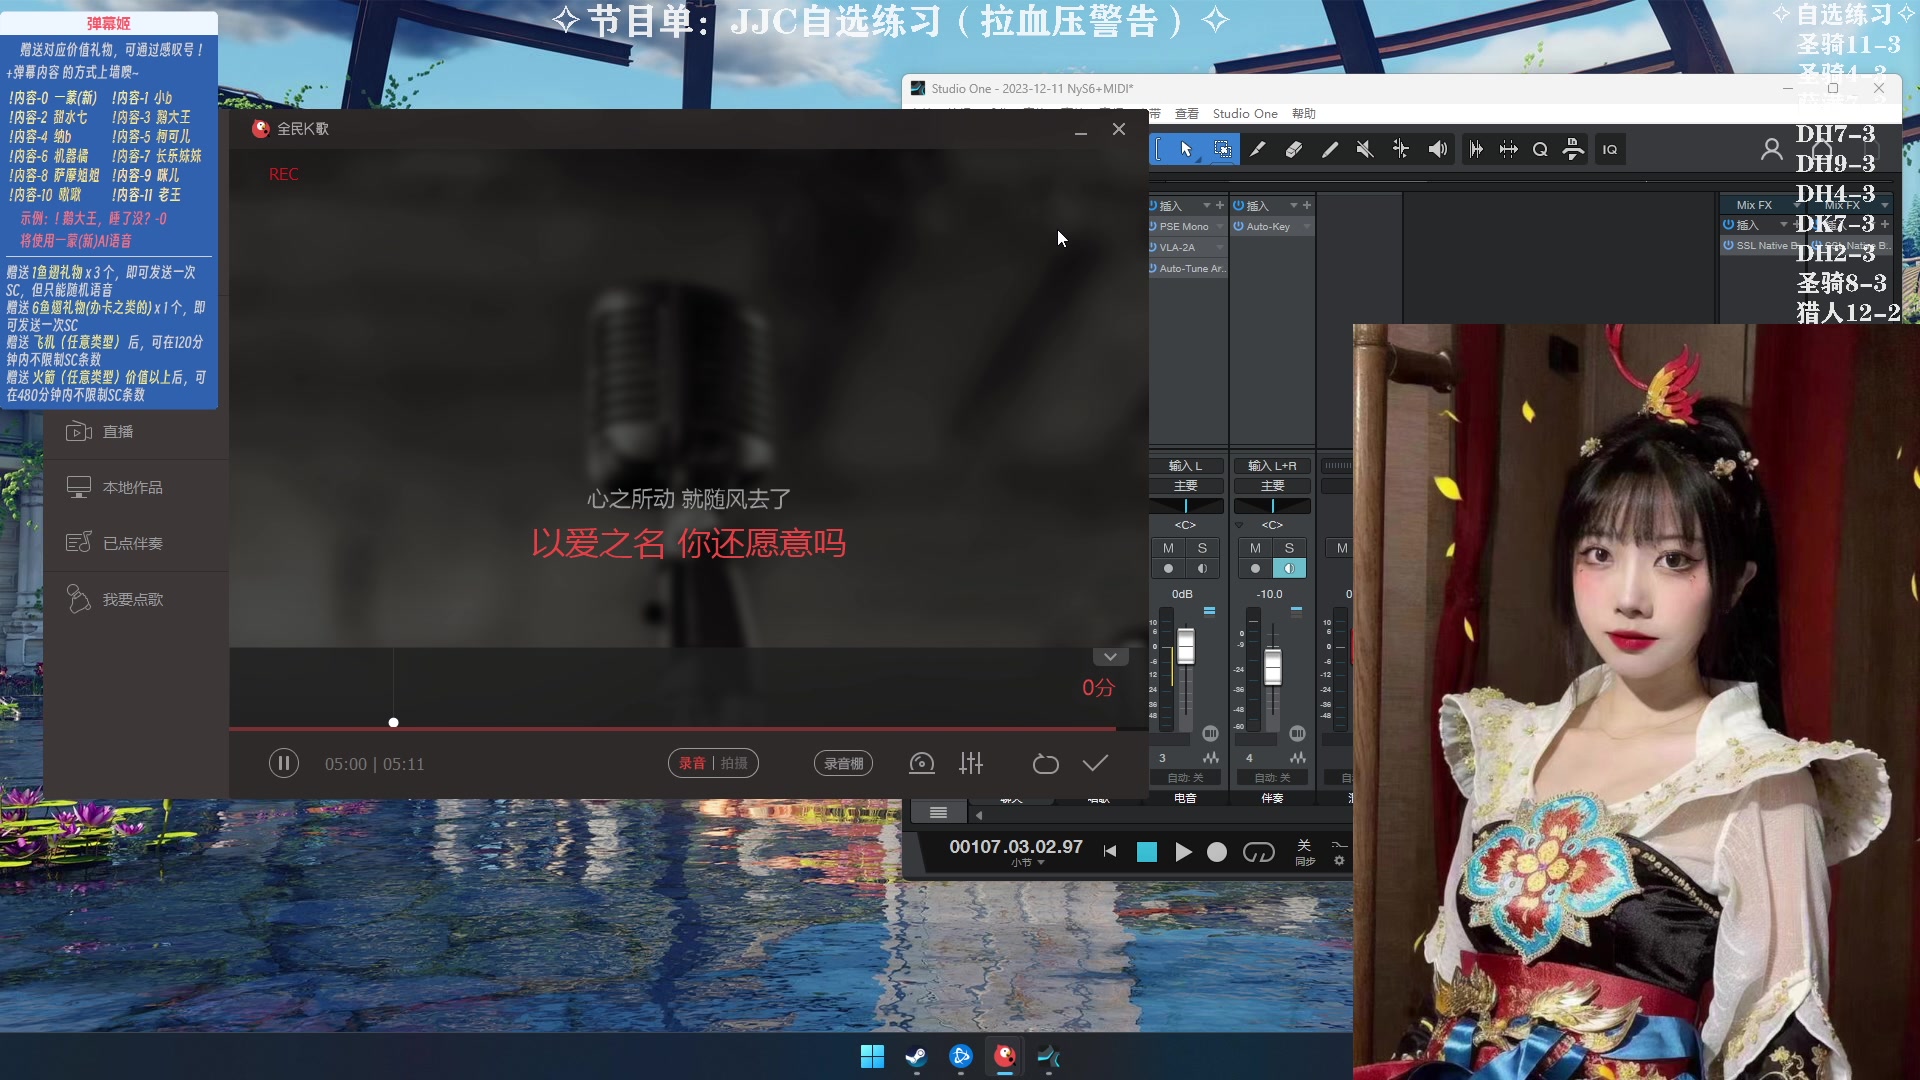The height and width of the screenshot is (1080, 1920).
Task: Select the Paint pencil tool in Studio One
Action: click(x=1330, y=149)
